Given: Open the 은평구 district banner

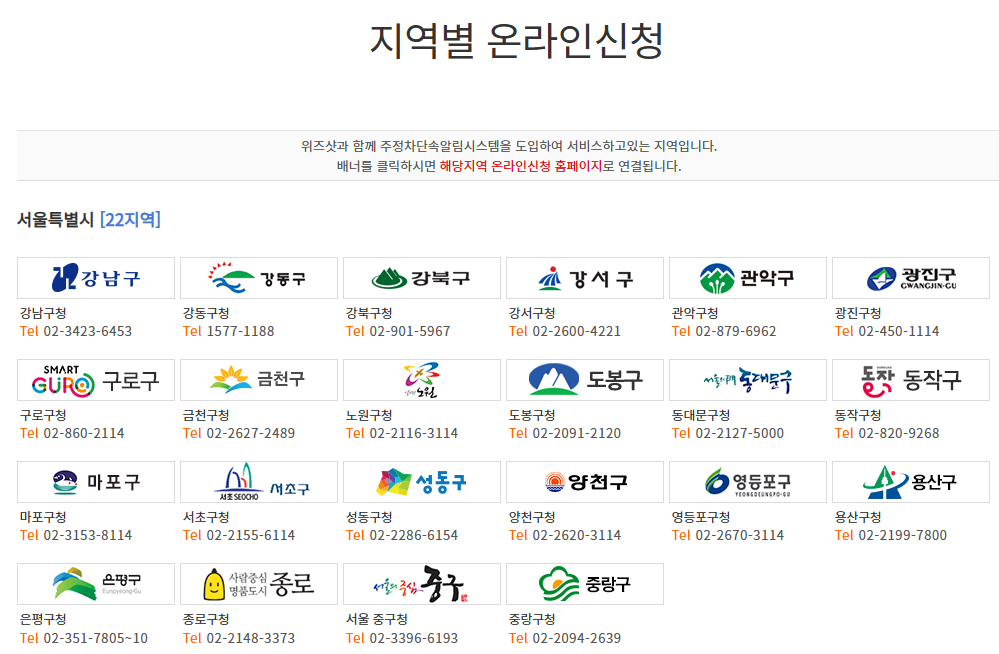Looking at the screenshot, I should pyautogui.click(x=96, y=584).
